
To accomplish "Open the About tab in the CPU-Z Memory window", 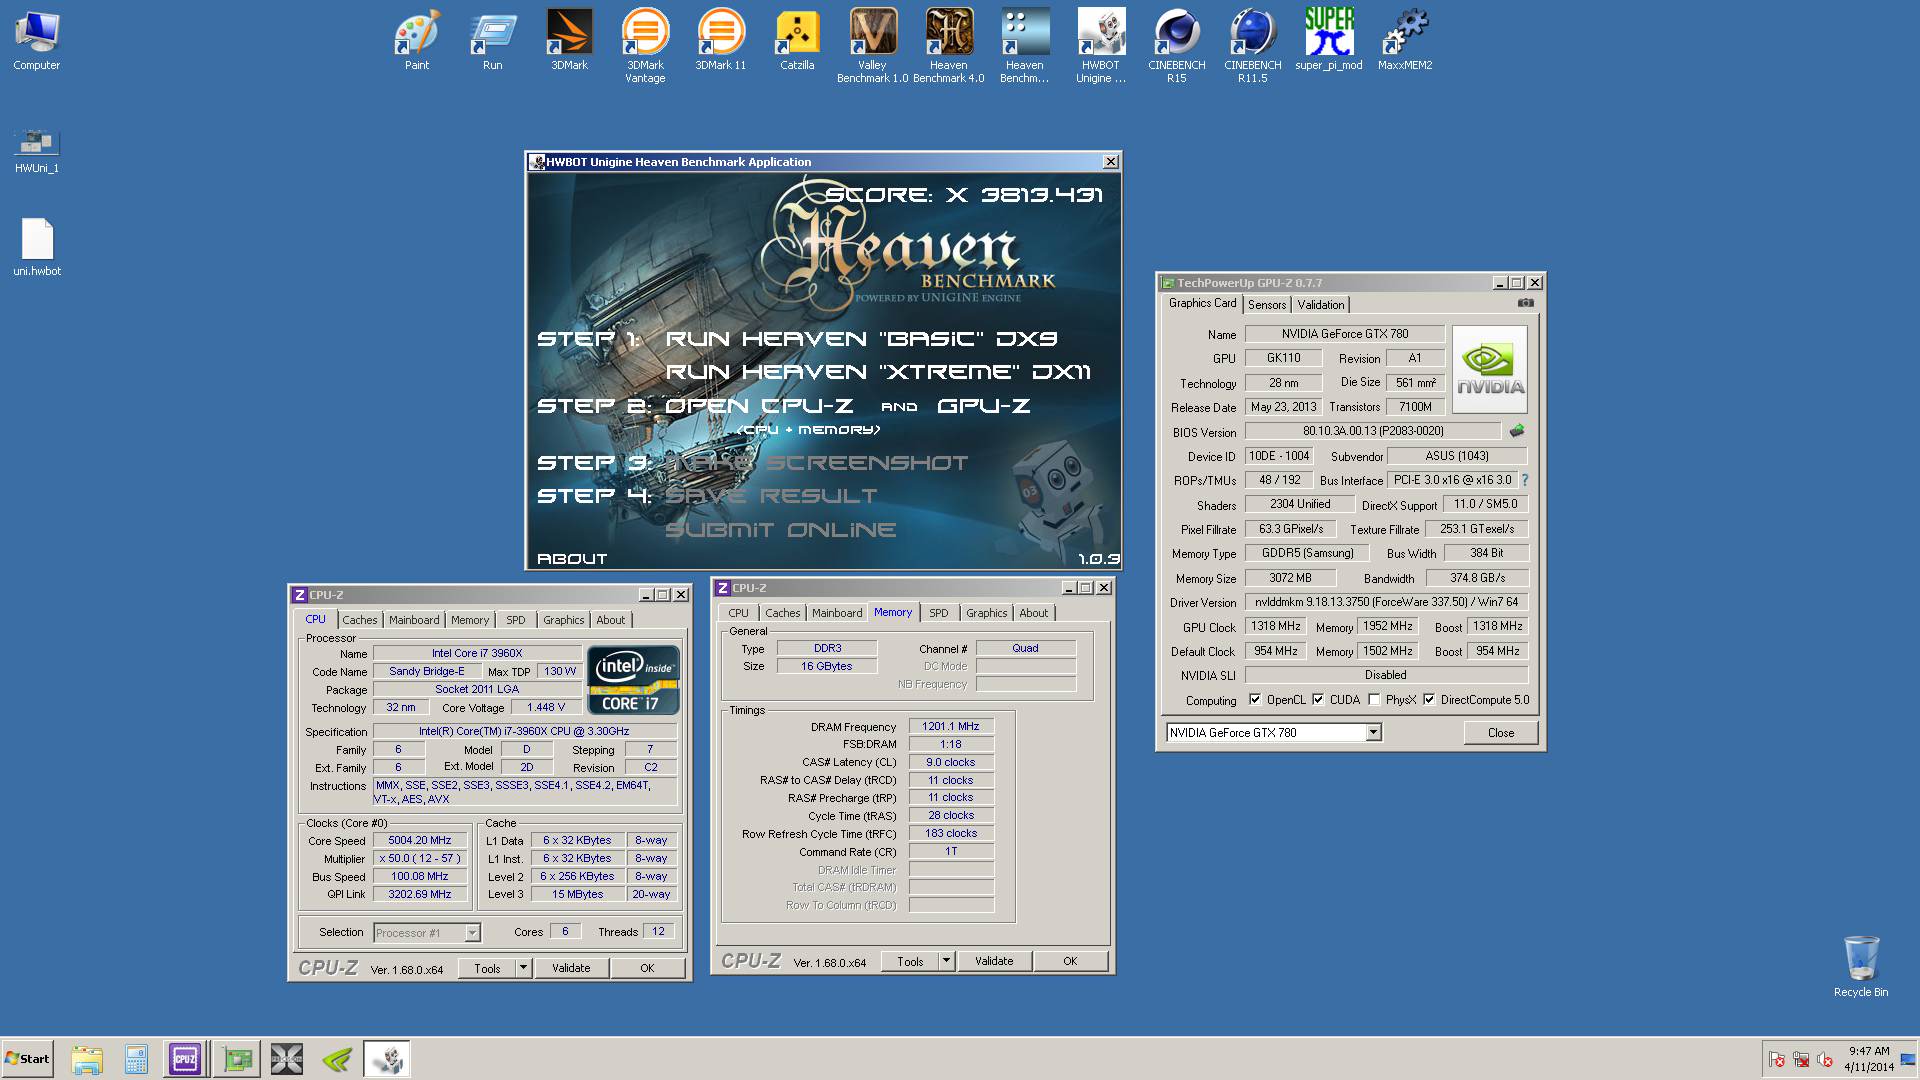I will click(x=1034, y=613).
